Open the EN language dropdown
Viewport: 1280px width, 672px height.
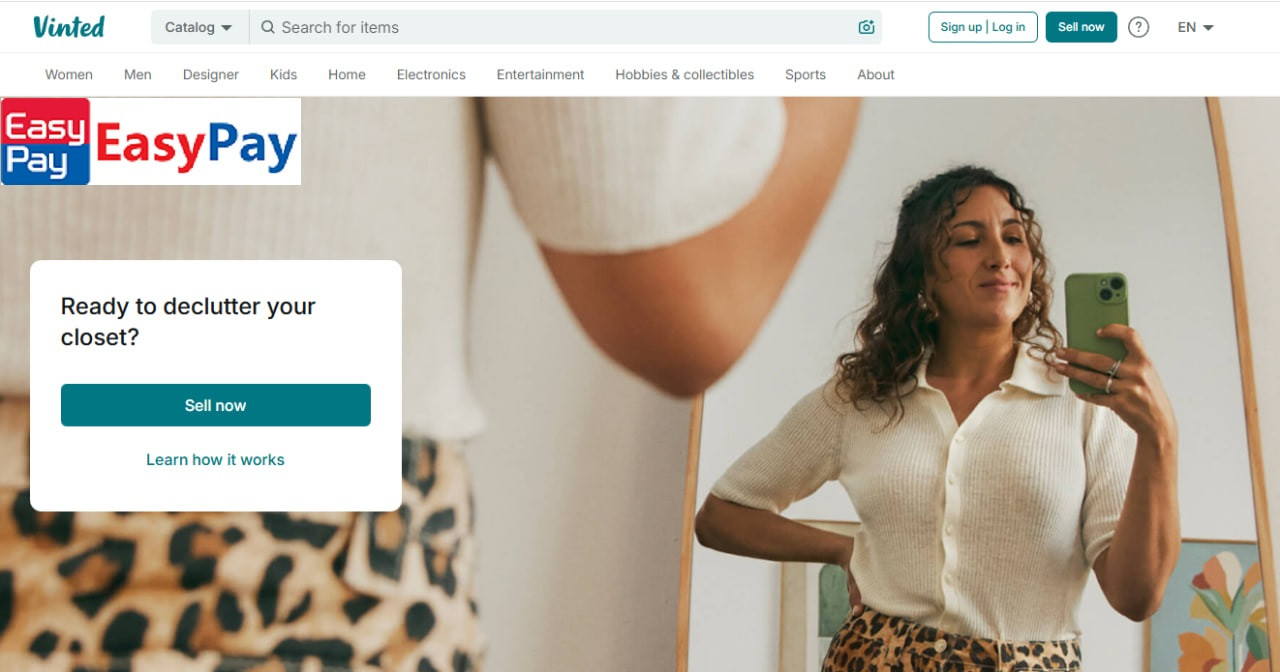click(x=1195, y=28)
